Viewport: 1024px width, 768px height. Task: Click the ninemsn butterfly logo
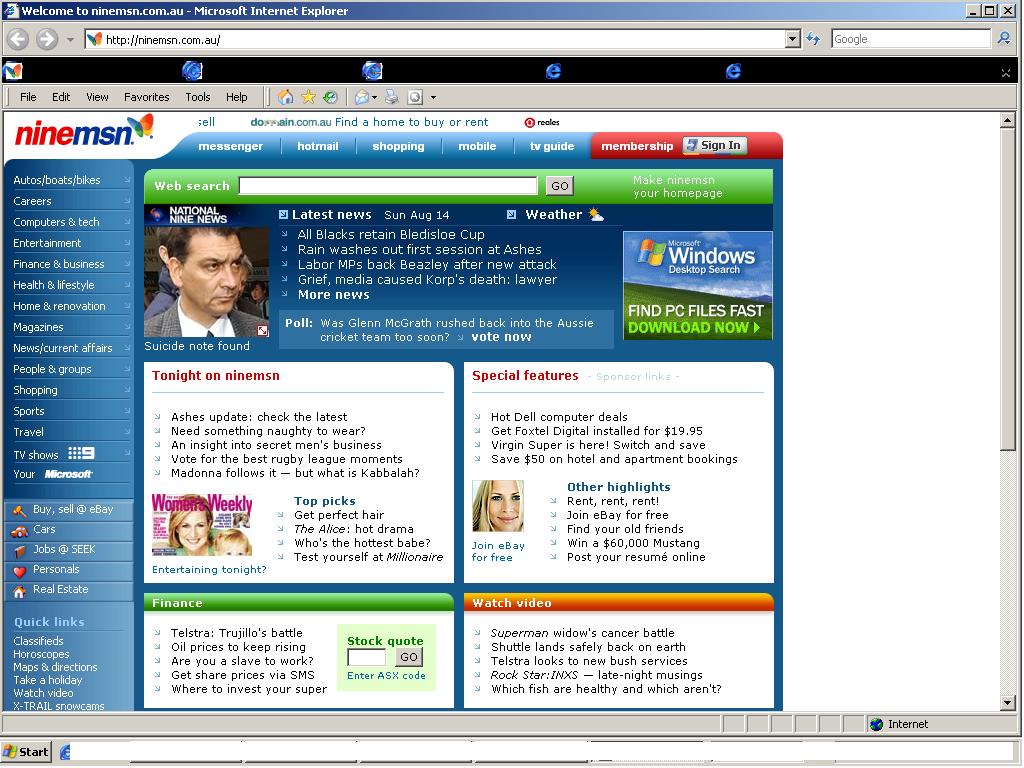(x=84, y=130)
